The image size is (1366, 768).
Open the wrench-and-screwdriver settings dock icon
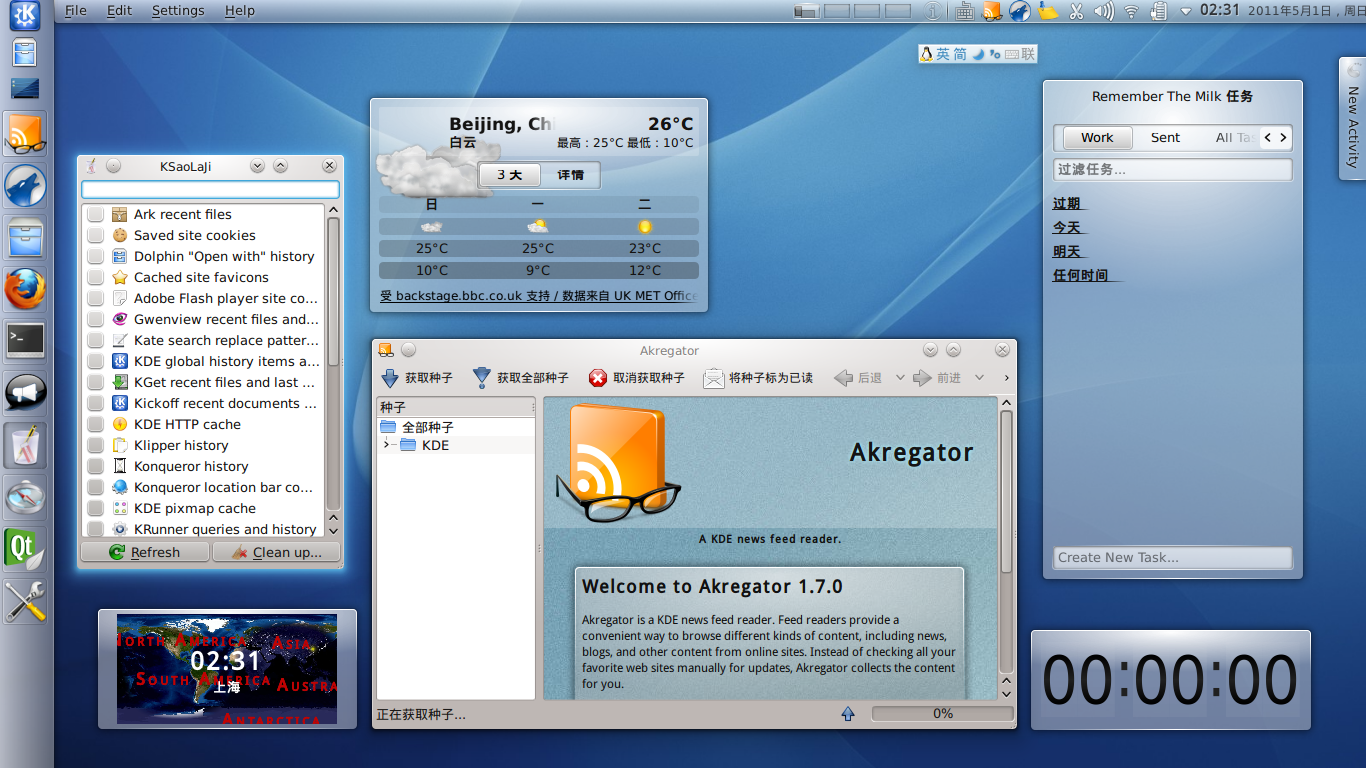coord(25,601)
